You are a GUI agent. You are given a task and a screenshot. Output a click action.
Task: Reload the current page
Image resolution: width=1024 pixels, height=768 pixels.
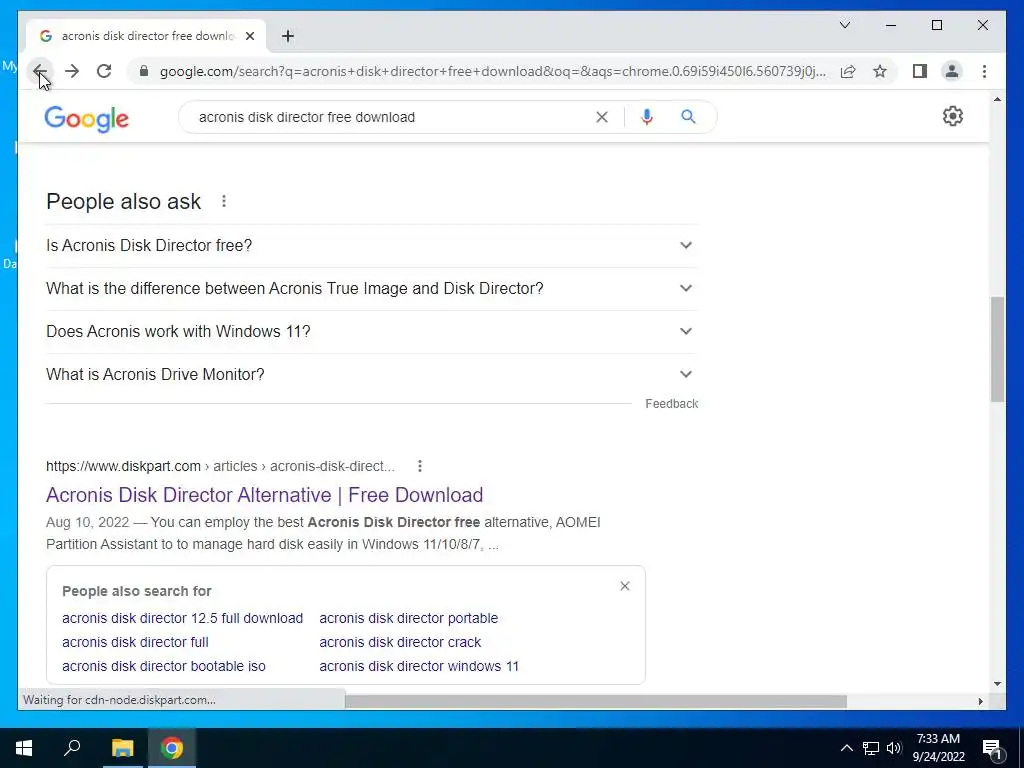[104, 71]
